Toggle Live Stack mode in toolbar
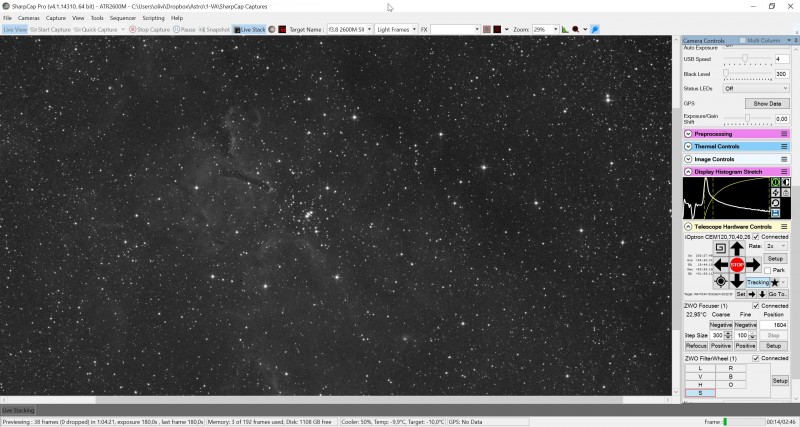800x427 pixels. pos(249,30)
